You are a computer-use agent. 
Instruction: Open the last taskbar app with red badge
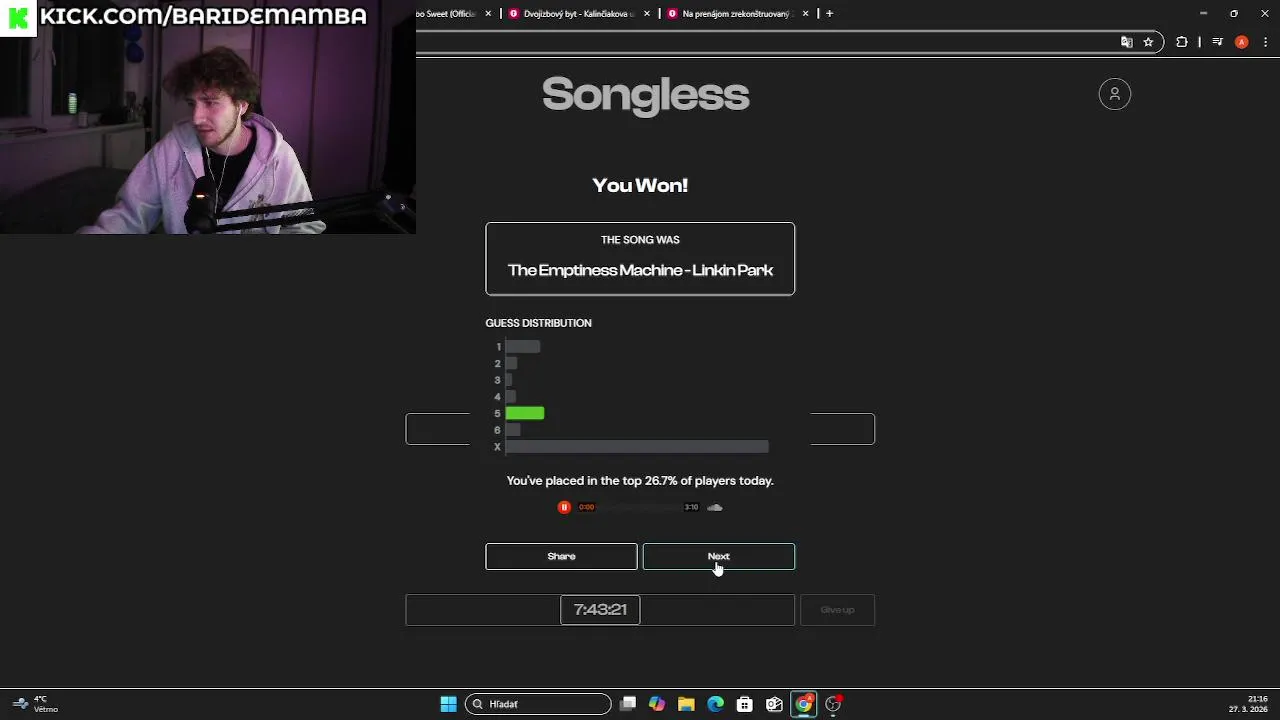tap(833, 704)
